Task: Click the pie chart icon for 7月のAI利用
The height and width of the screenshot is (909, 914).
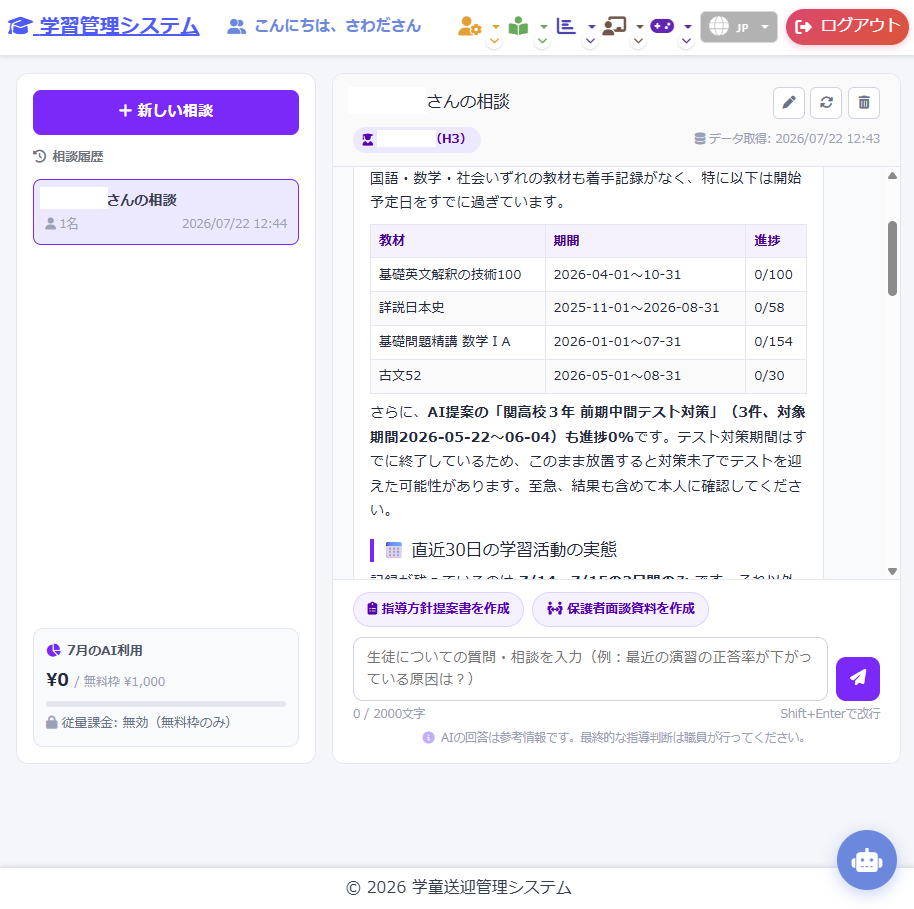Action: click(54, 650)
